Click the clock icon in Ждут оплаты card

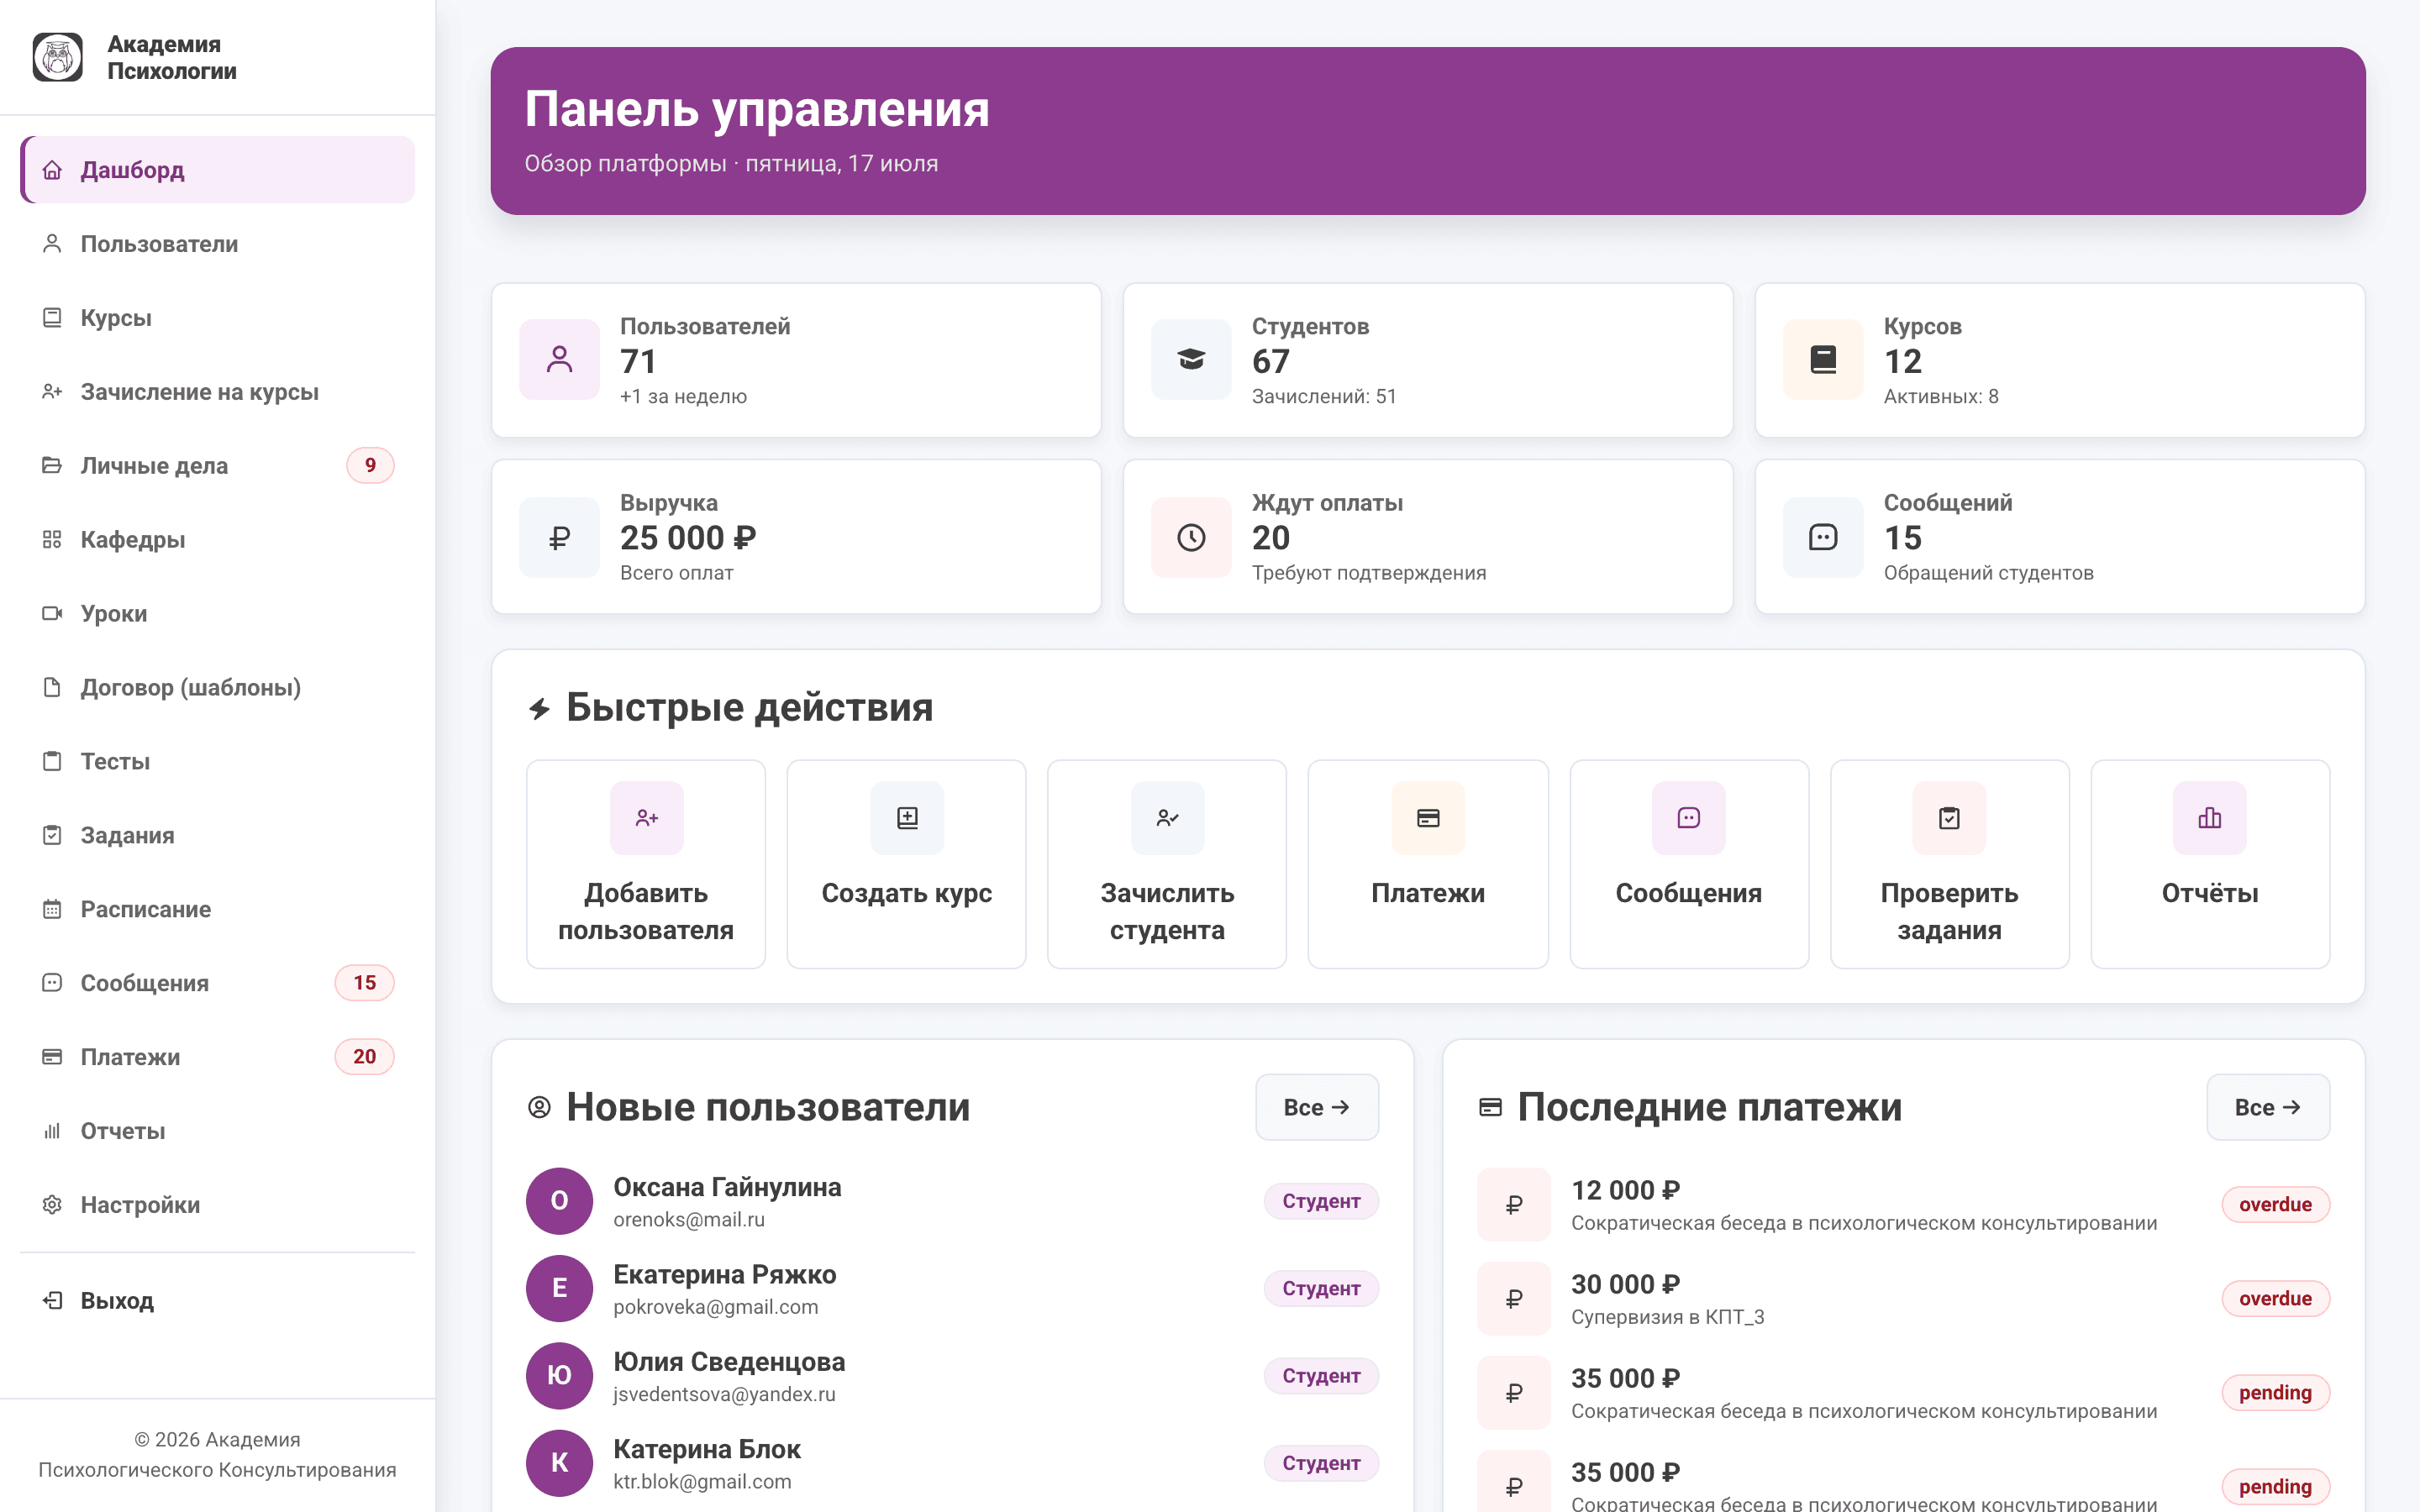click(1191, 538)
